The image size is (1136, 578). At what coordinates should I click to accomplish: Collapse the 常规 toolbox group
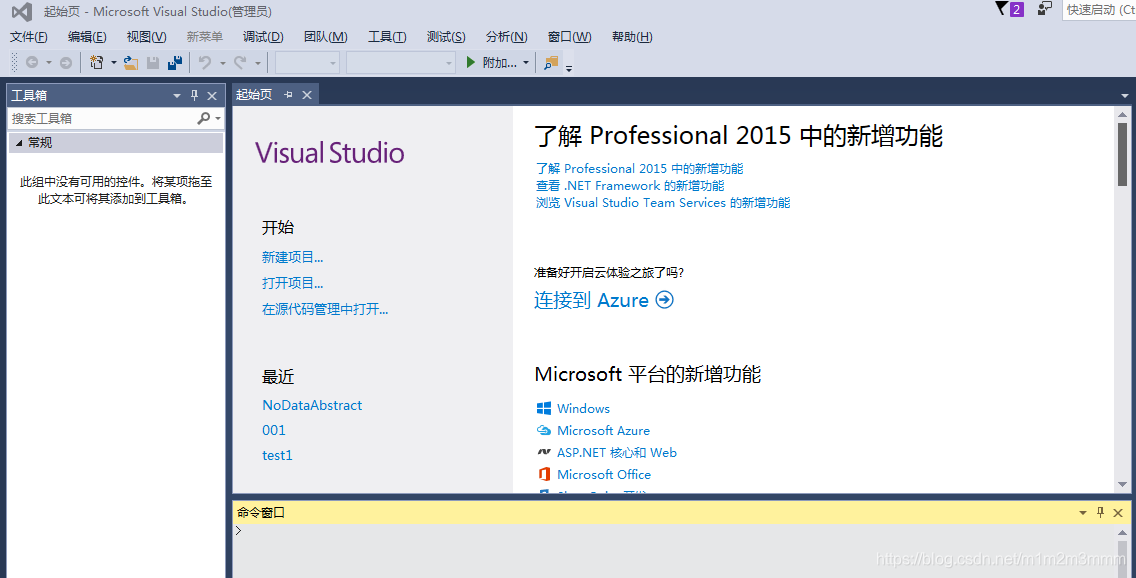point(20,143)
